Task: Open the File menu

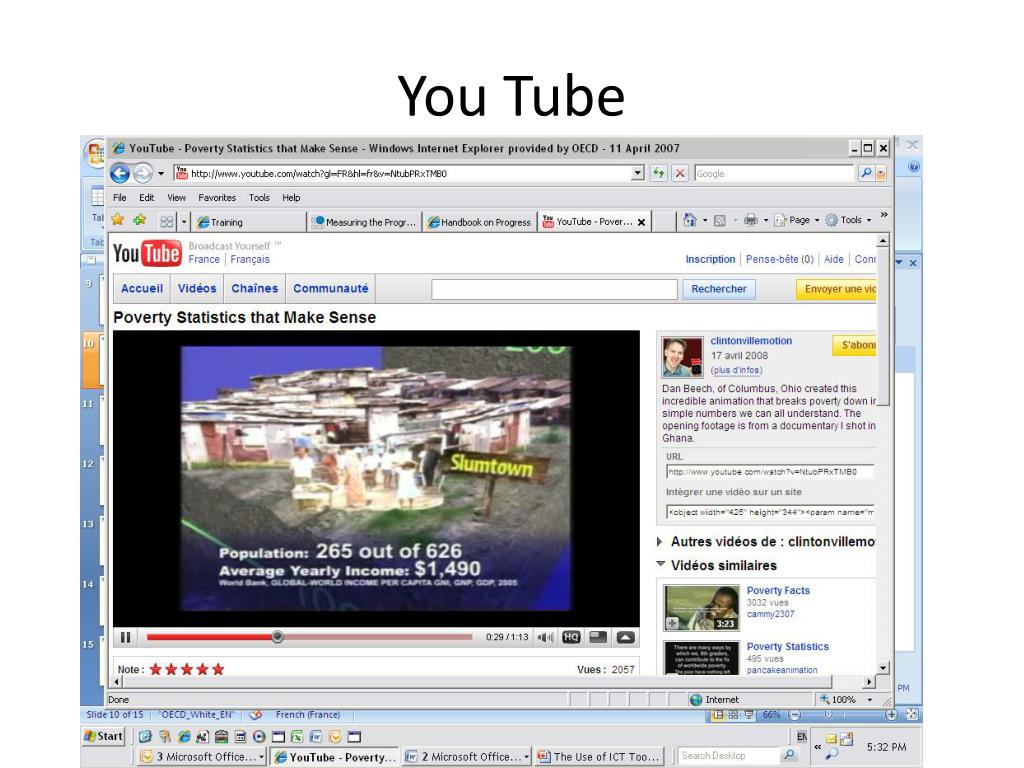Action: pyautogui.click(x=120, y=197)
